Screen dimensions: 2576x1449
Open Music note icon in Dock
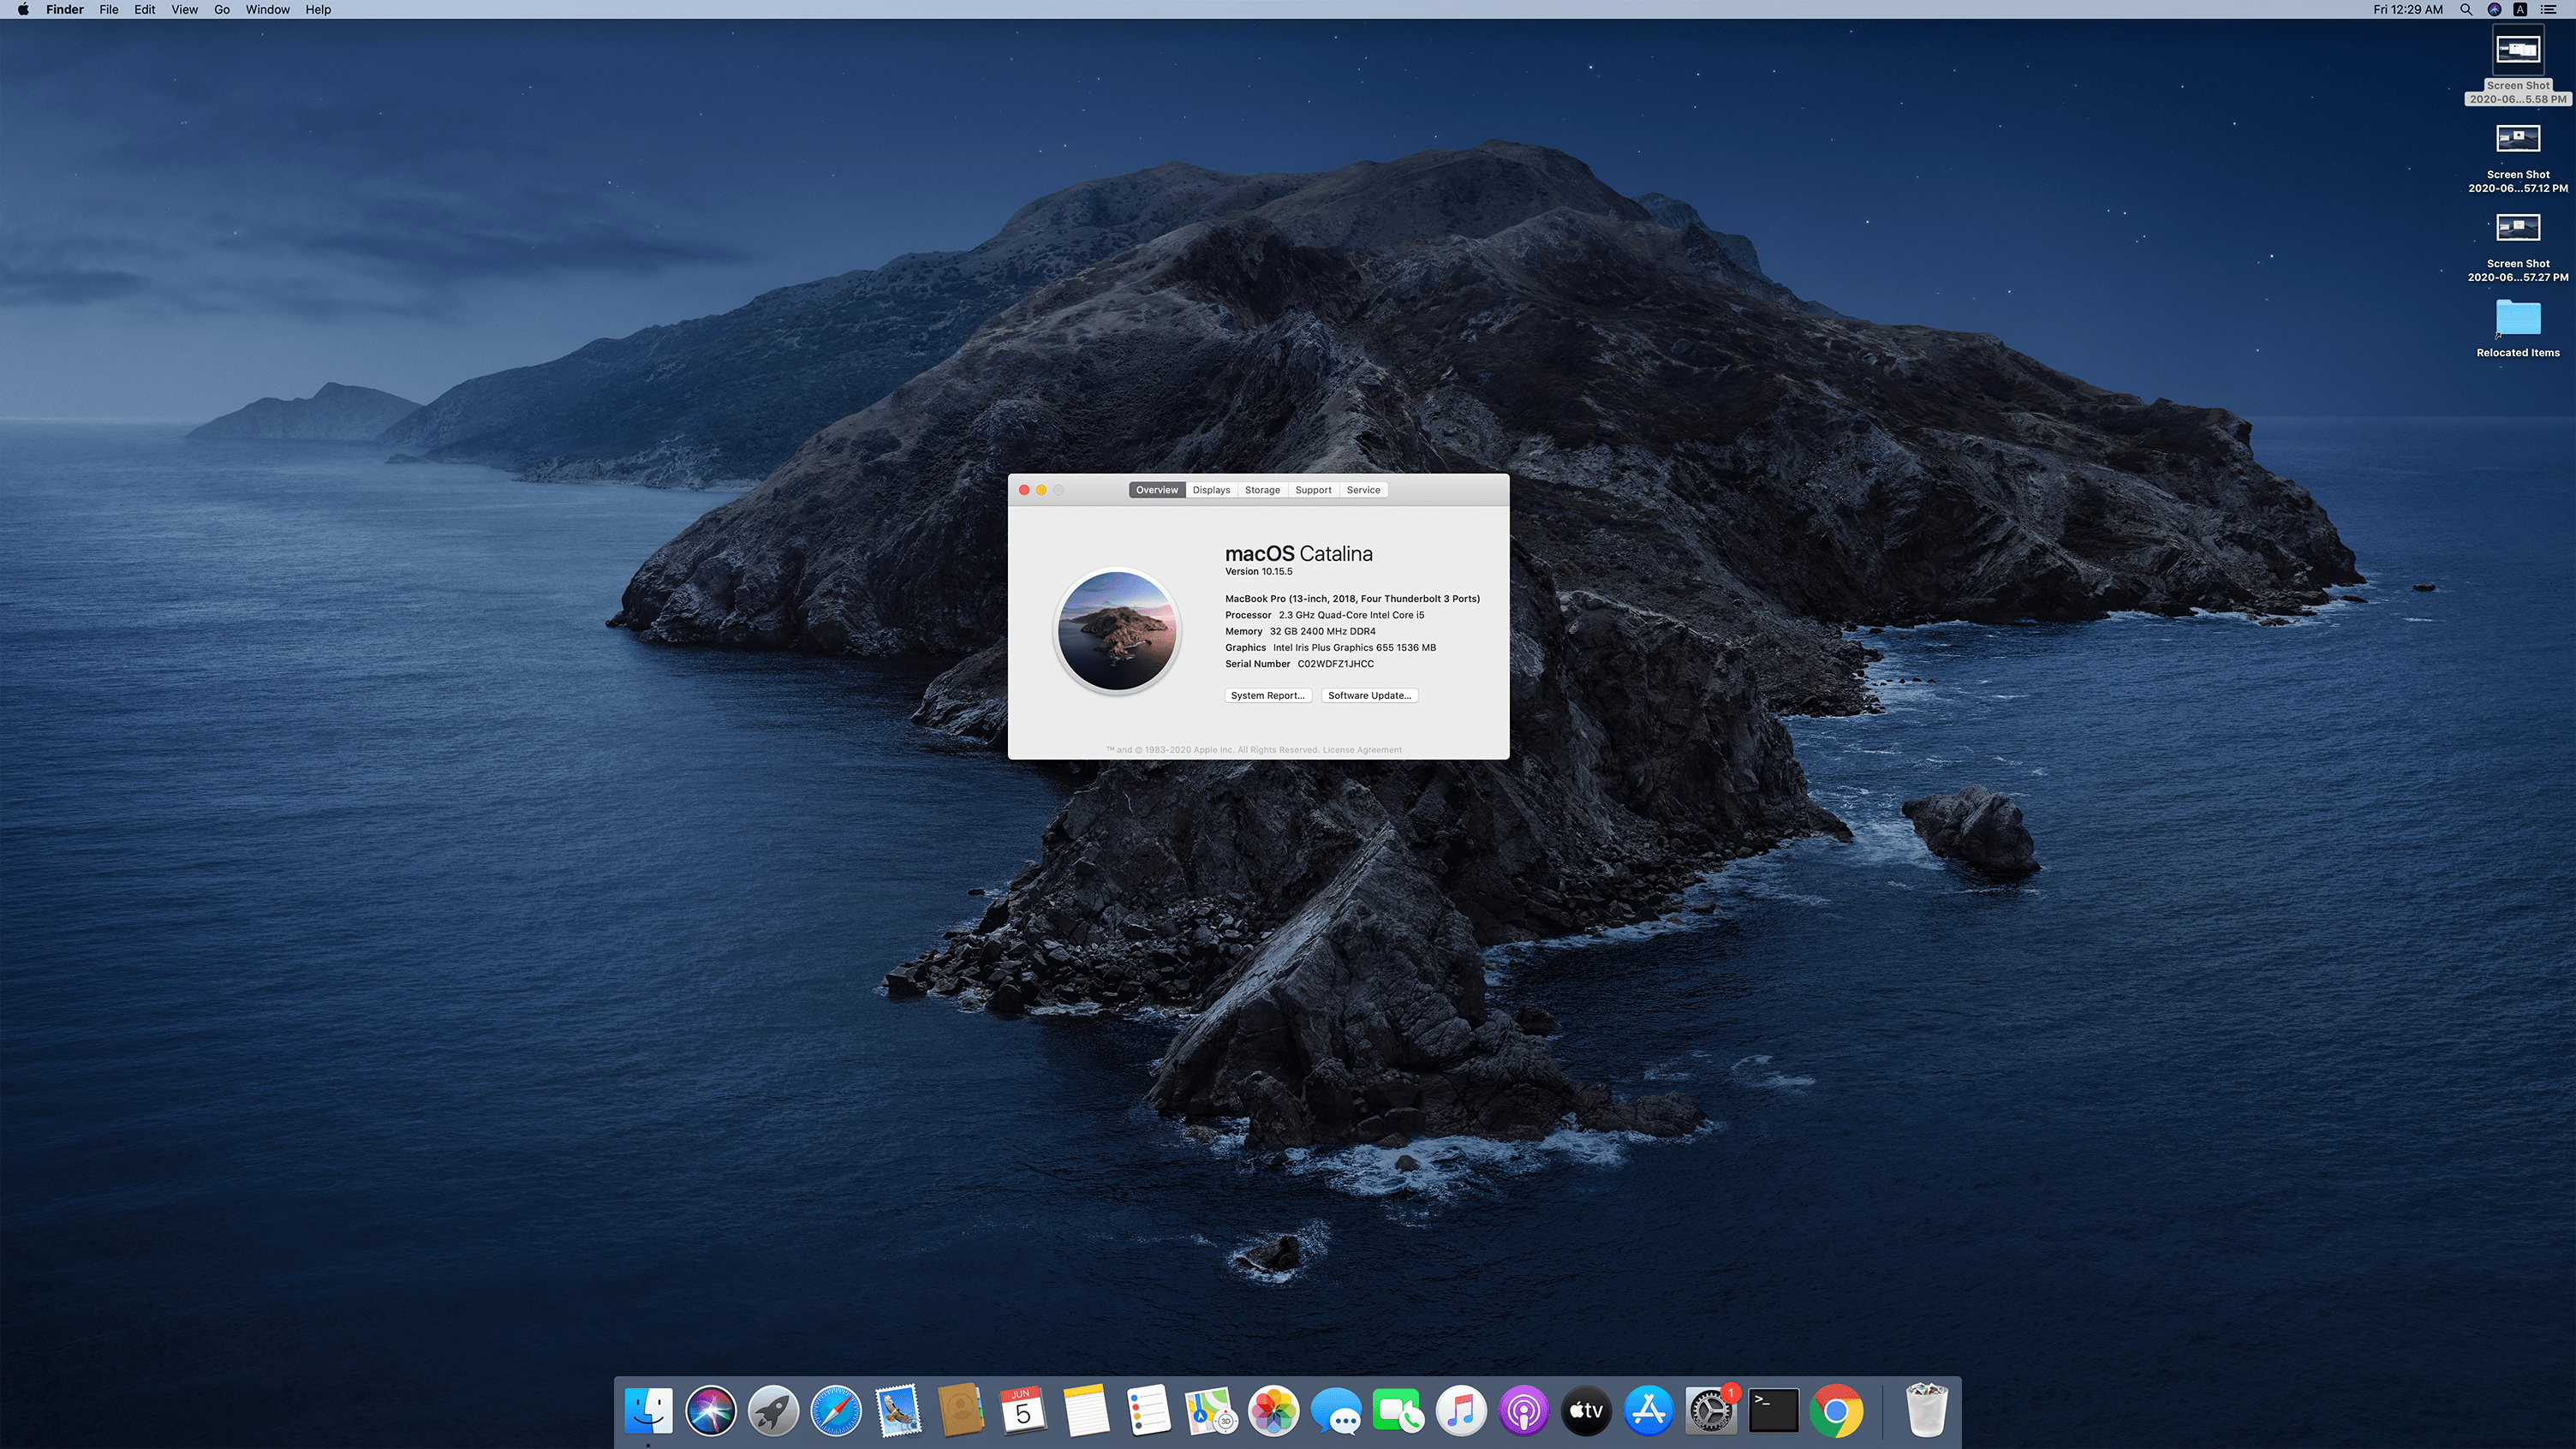(1461, 1411)
